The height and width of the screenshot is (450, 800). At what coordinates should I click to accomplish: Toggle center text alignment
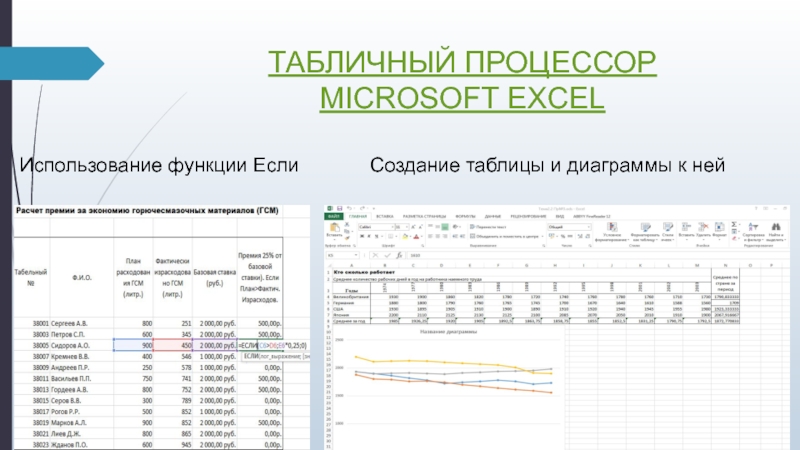(438, 236)
